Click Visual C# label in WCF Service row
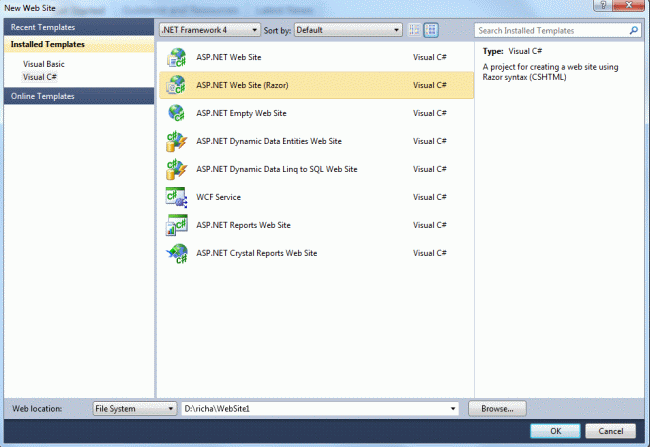 pos(430,197)
